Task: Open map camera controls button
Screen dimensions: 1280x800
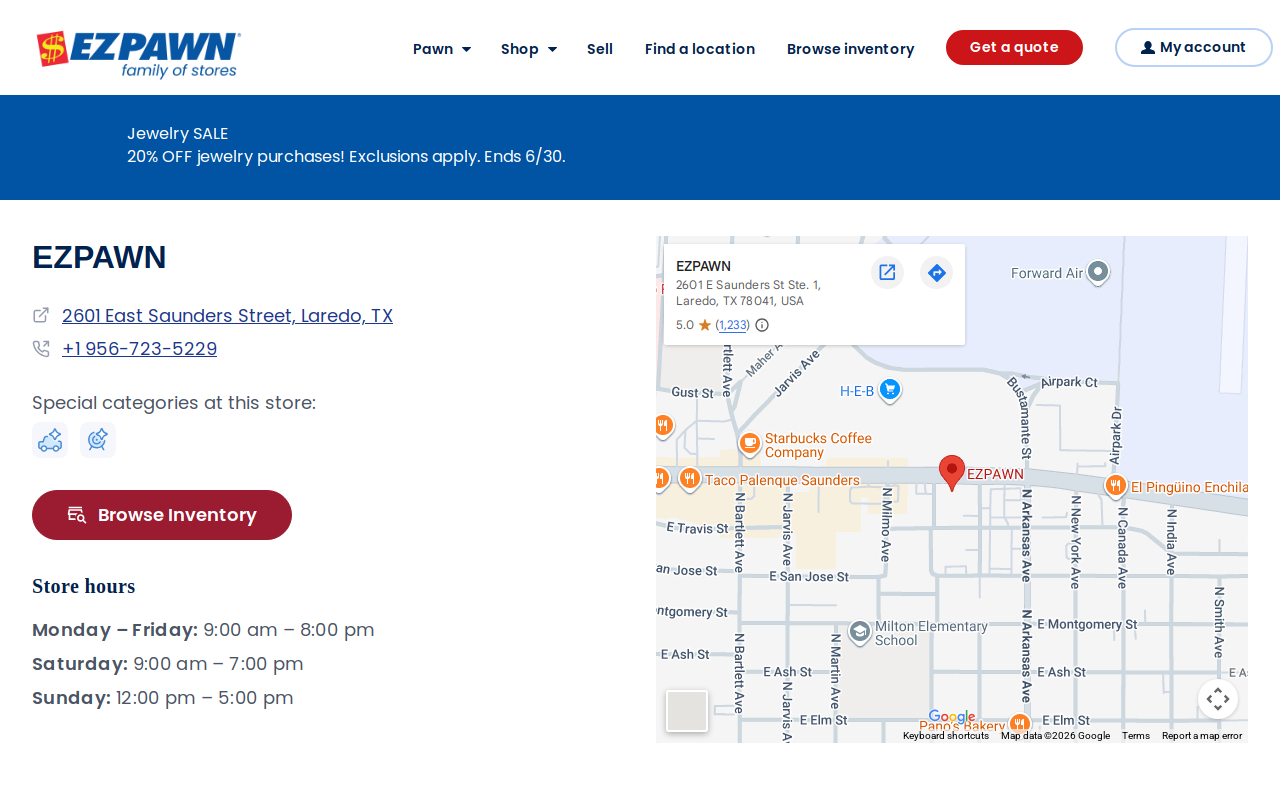Action: click(x=1218, y=699)
